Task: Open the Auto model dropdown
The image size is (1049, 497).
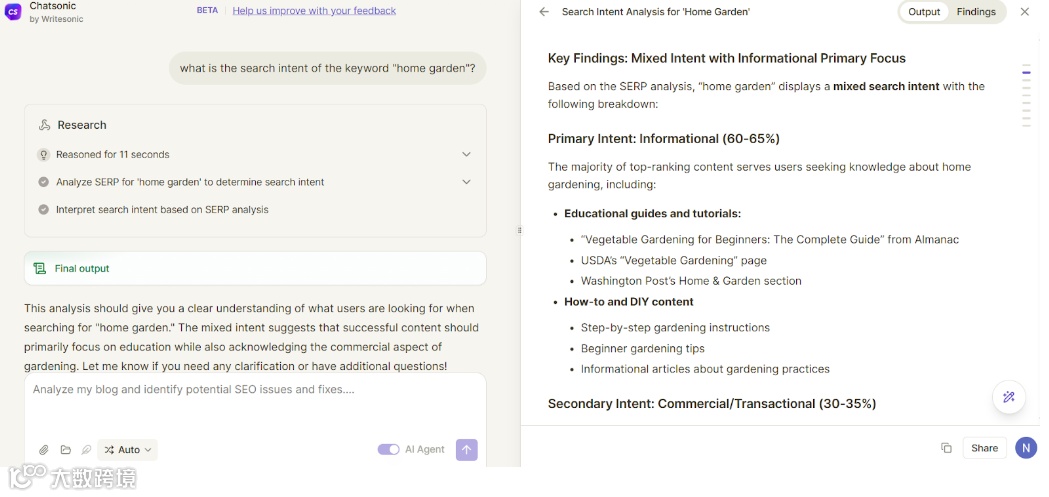Action: pos(128,450)
